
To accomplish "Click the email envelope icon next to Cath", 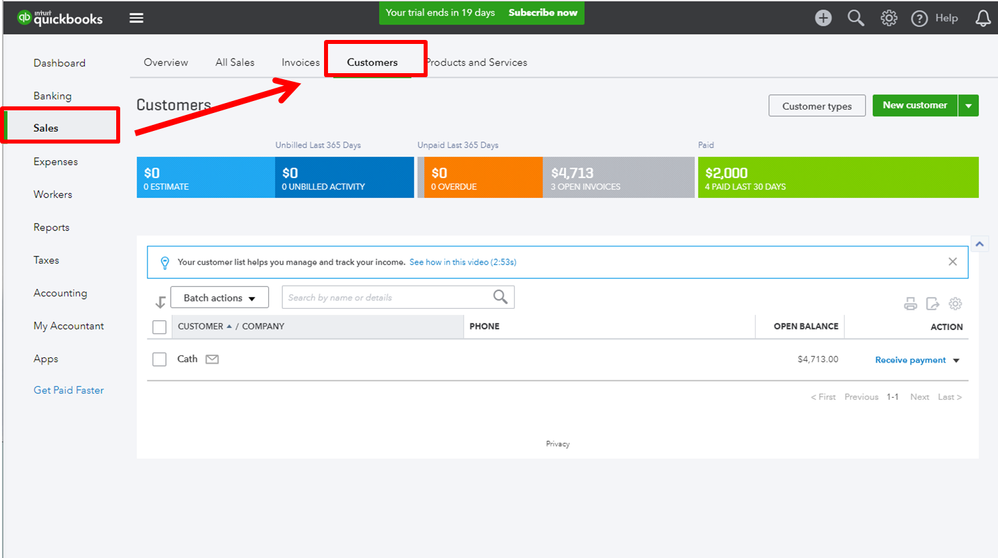I will click(x=212, y=359).
